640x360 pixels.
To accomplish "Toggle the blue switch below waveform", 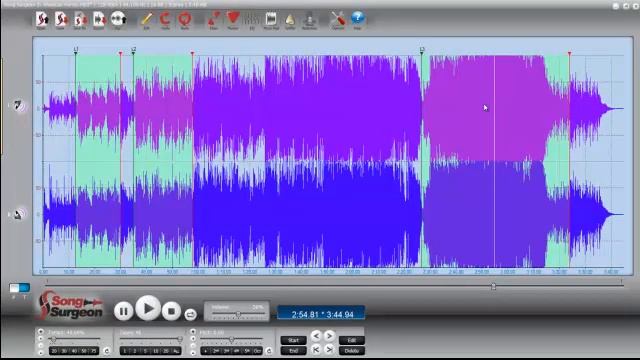I will [20, 288].
